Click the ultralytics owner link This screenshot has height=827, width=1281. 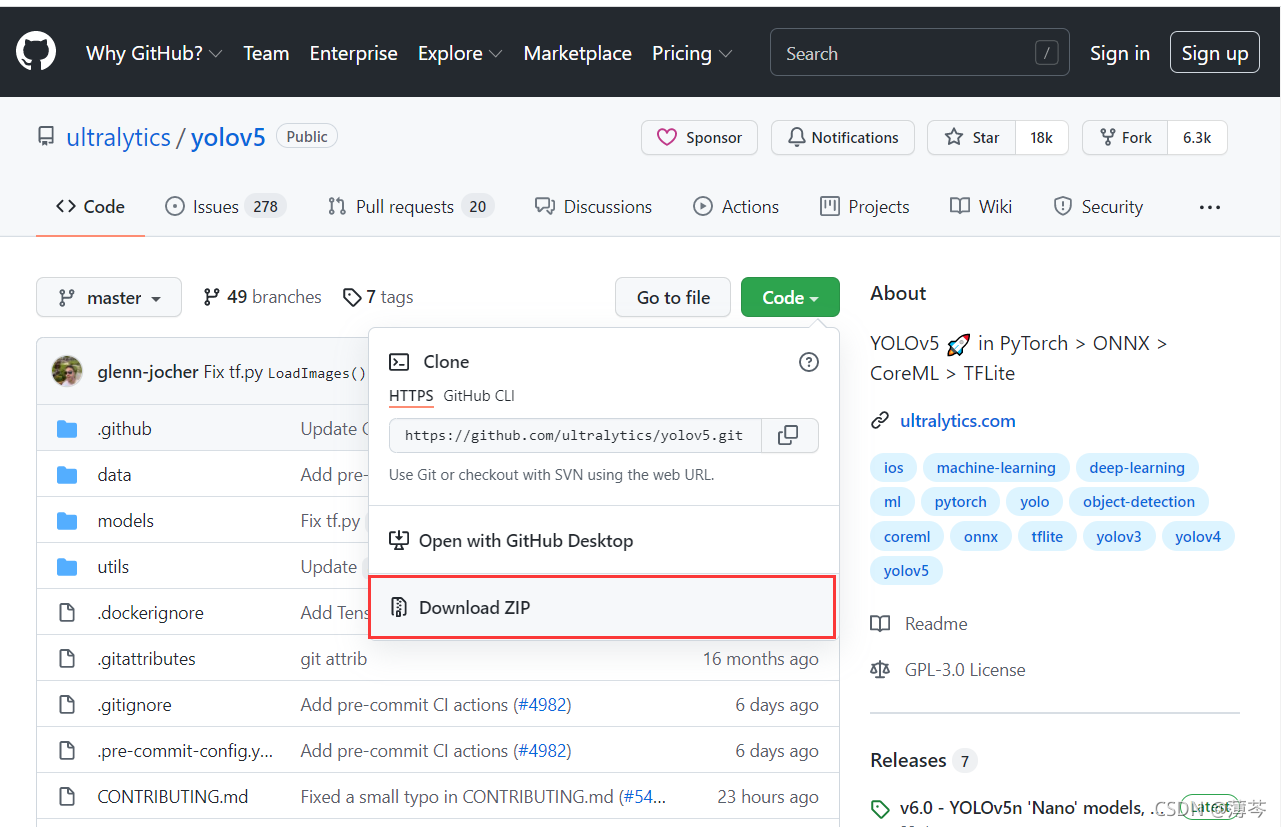coord(118,137)
